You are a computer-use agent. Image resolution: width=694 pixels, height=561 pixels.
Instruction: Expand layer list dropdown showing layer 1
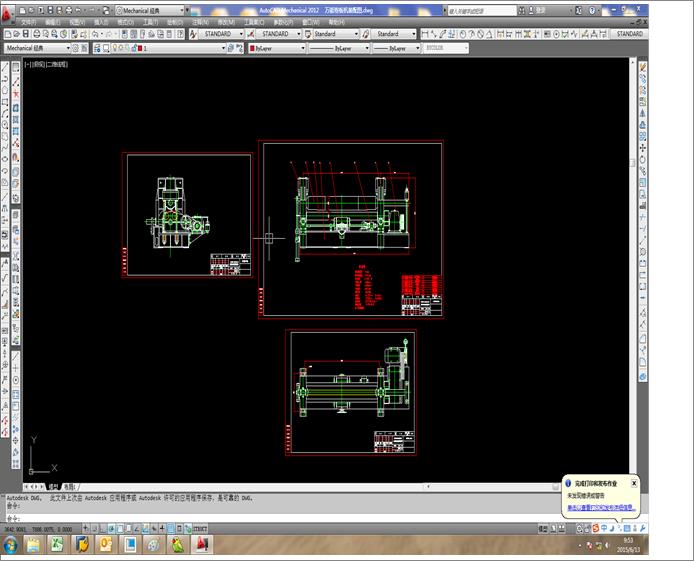point(223,48)
